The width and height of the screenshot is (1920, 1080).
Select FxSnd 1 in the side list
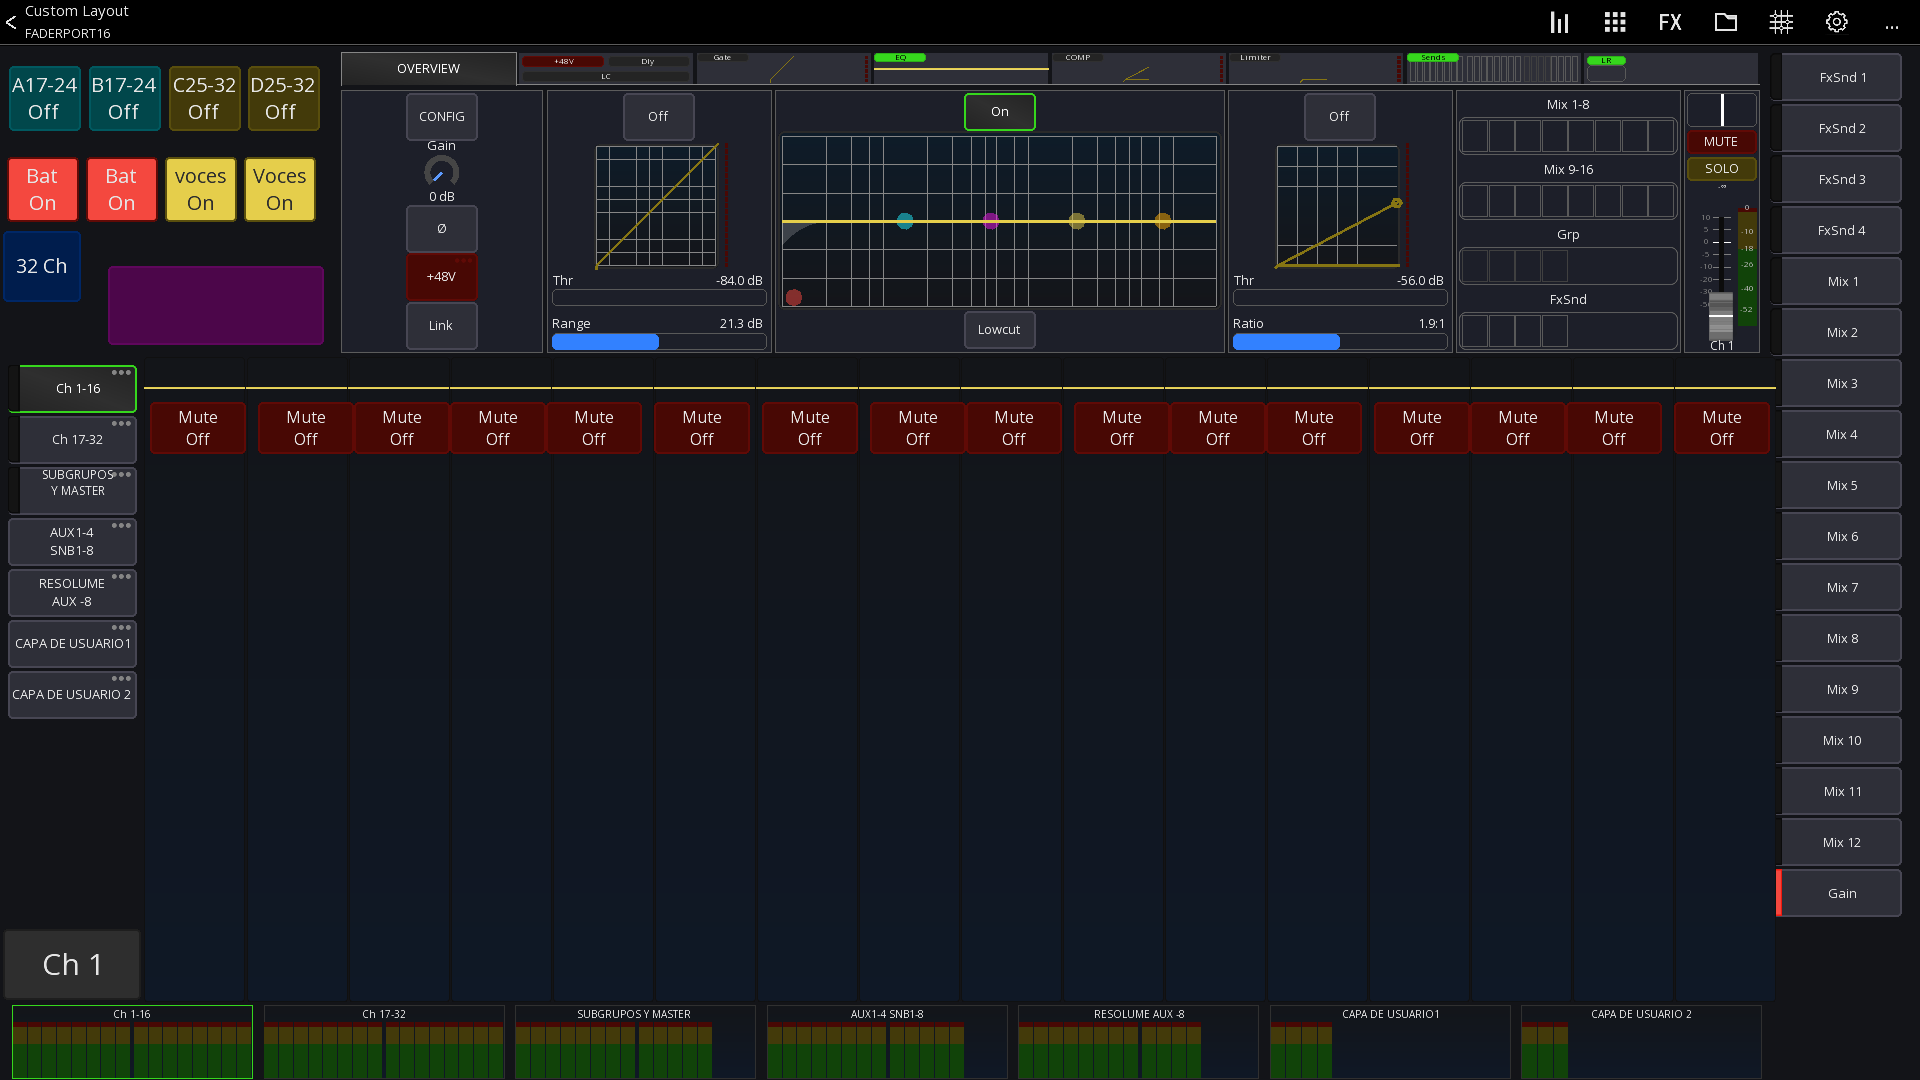coord(1841,78)
